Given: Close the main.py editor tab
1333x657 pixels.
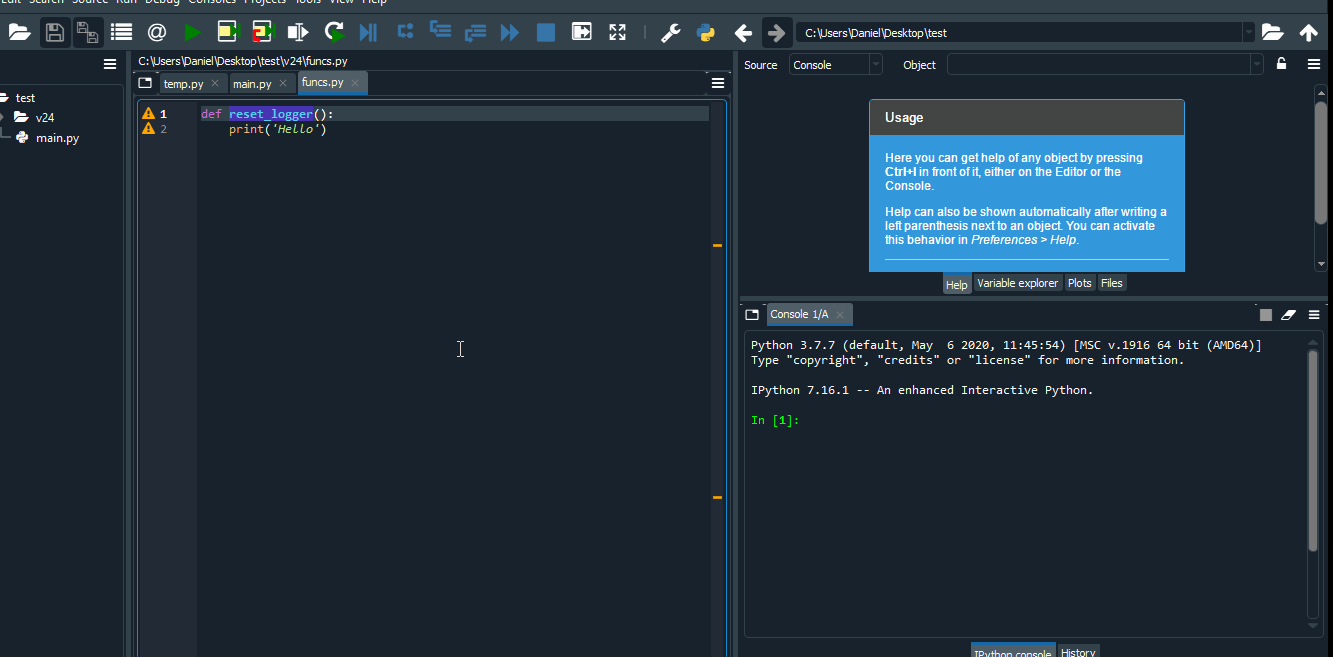Looking at the screenshot, I should tap(284, 84).
